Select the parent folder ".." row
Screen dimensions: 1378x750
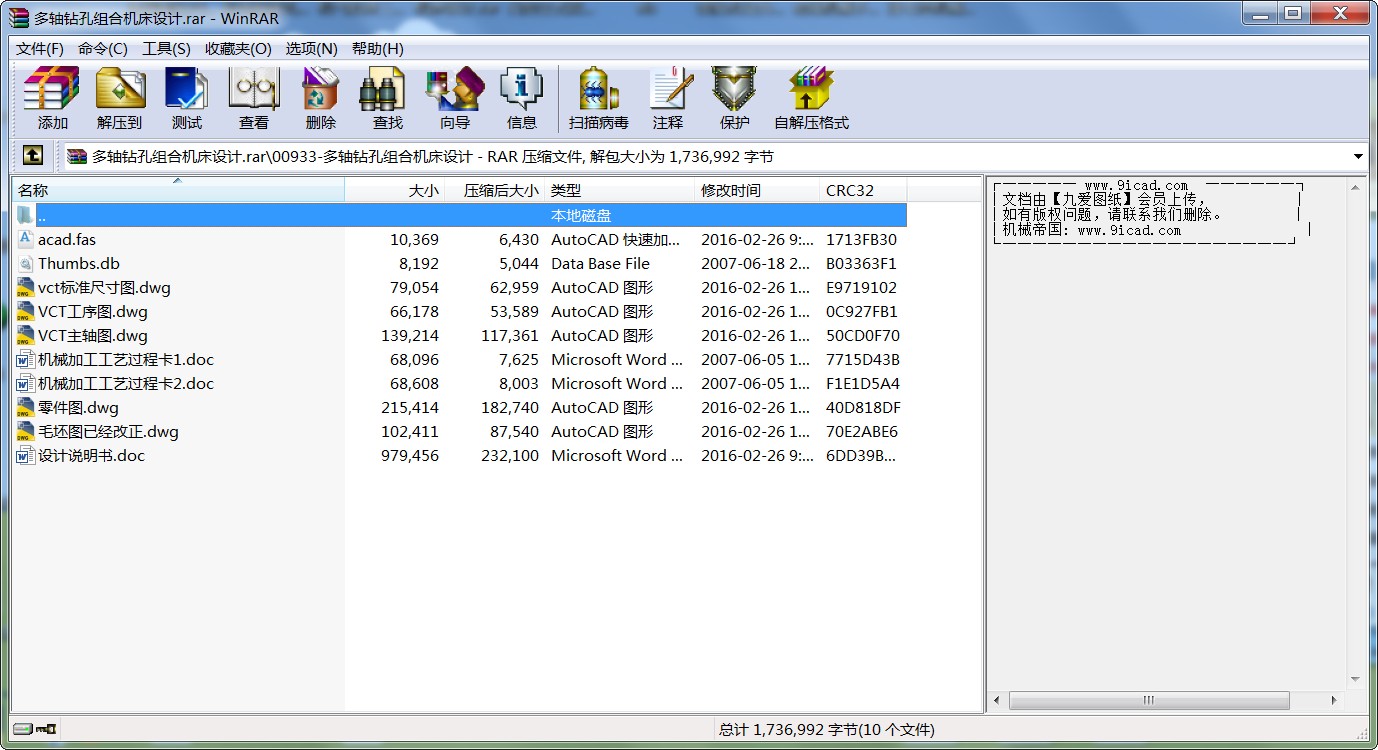[x=460, y=215]
